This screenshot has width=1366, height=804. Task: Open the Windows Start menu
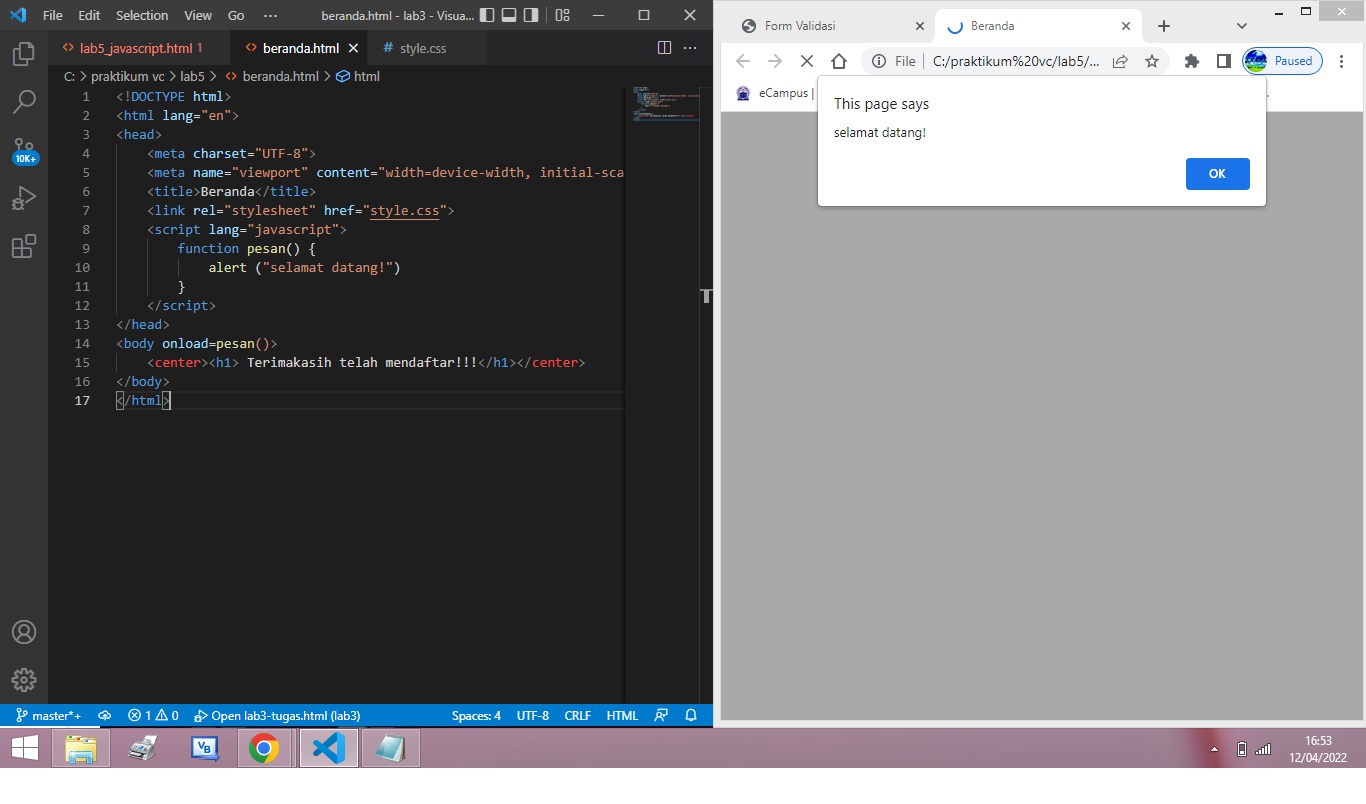coord(25,748)
